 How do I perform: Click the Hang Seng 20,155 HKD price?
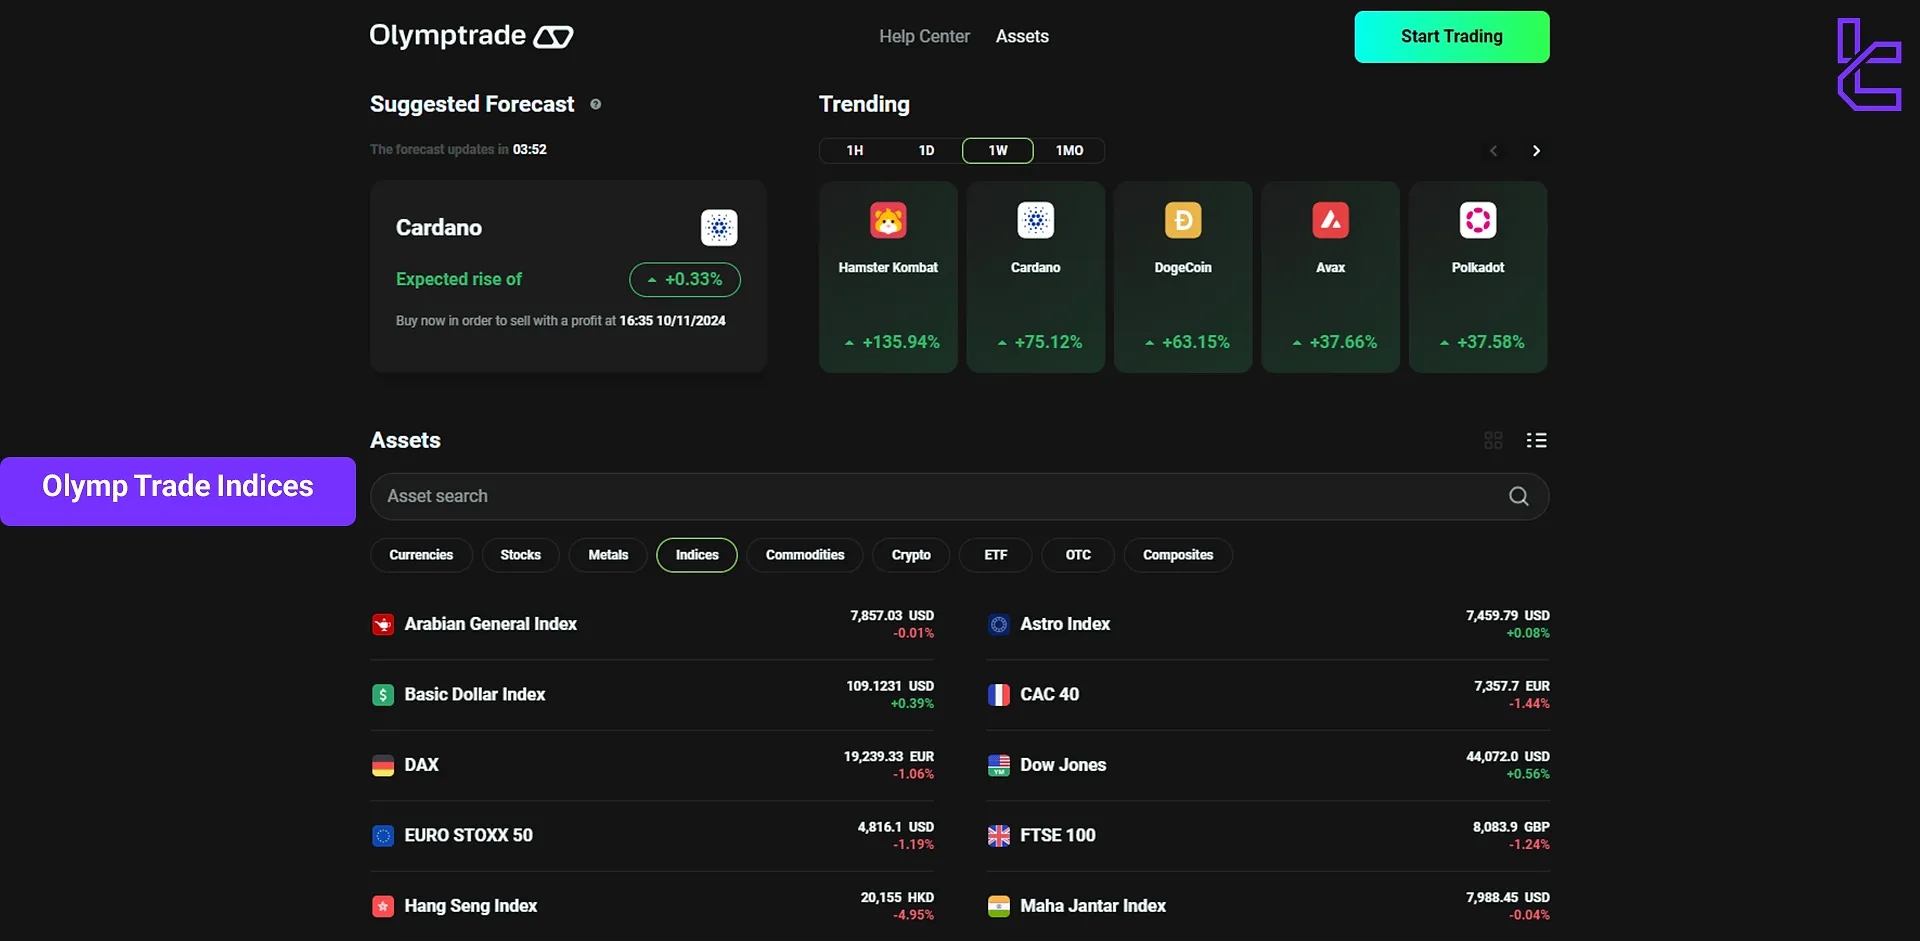[x=897, y=898]
